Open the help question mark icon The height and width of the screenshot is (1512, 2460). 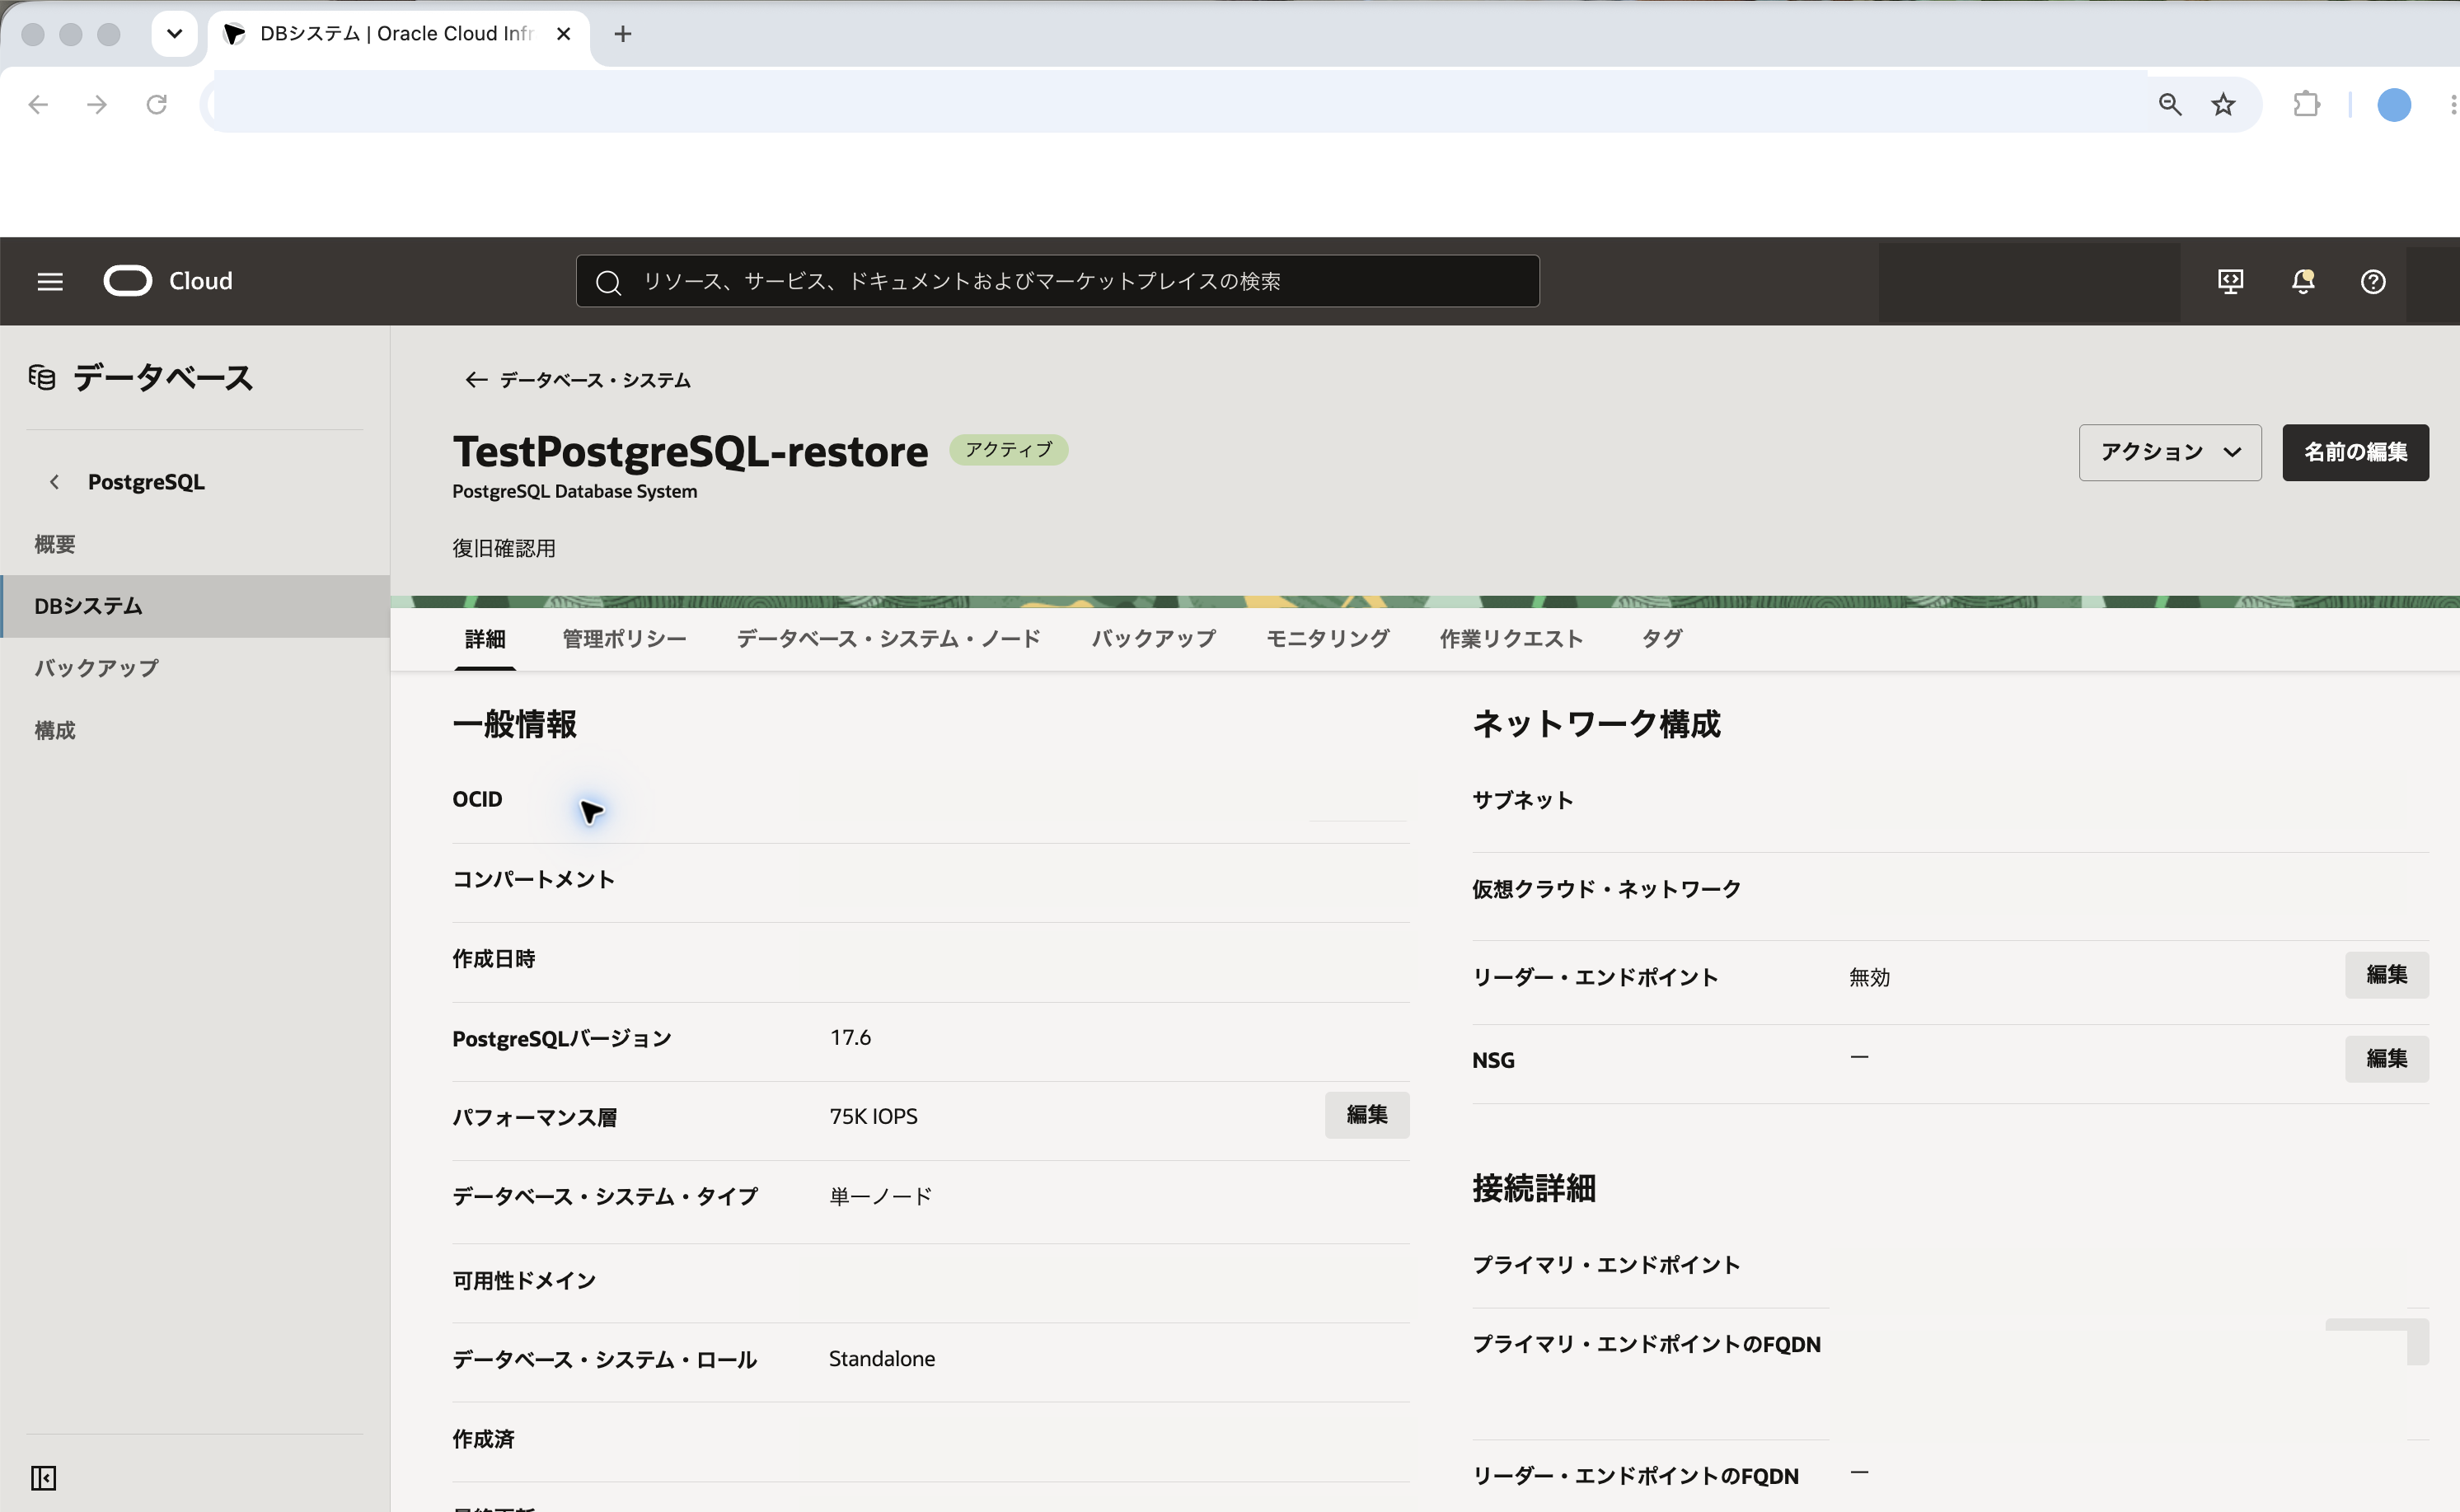pyautogui.click(x=2373, y=282)
